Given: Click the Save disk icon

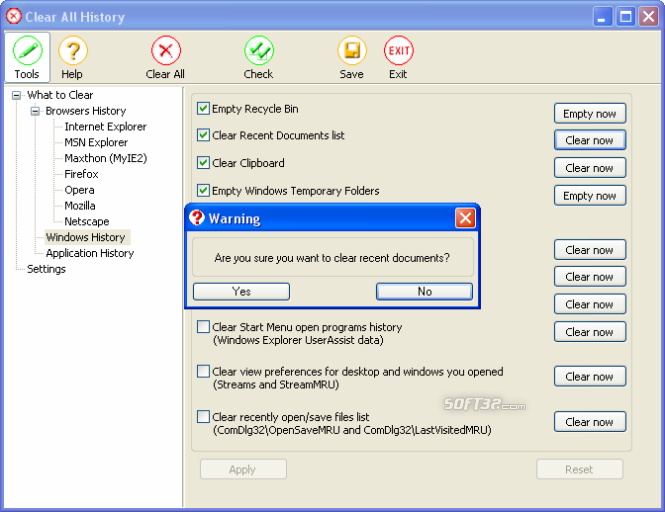Looking at the screenshot, I should tap(352, 51).
